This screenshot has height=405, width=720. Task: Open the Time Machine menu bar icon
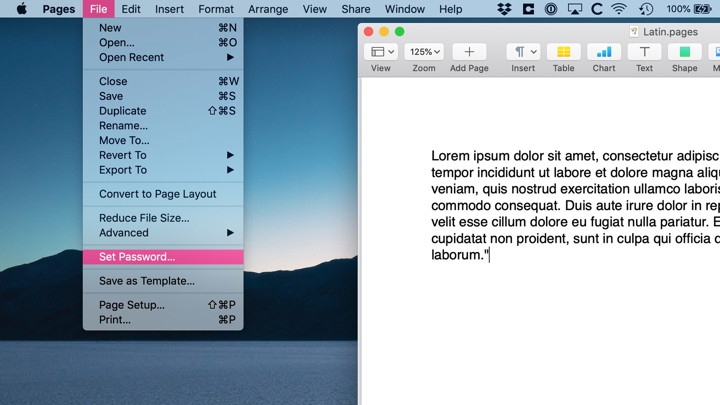(646, 9)
